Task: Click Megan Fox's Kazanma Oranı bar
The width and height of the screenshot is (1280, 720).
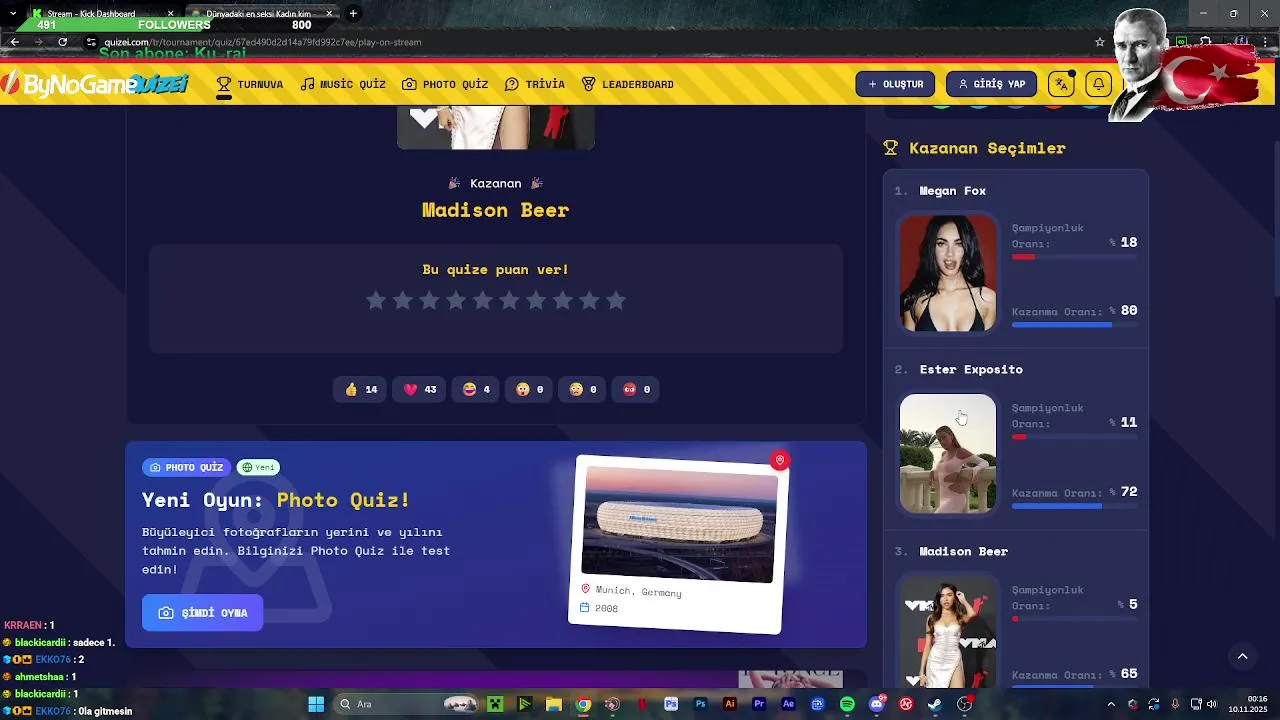Action: click(1074, 324)
